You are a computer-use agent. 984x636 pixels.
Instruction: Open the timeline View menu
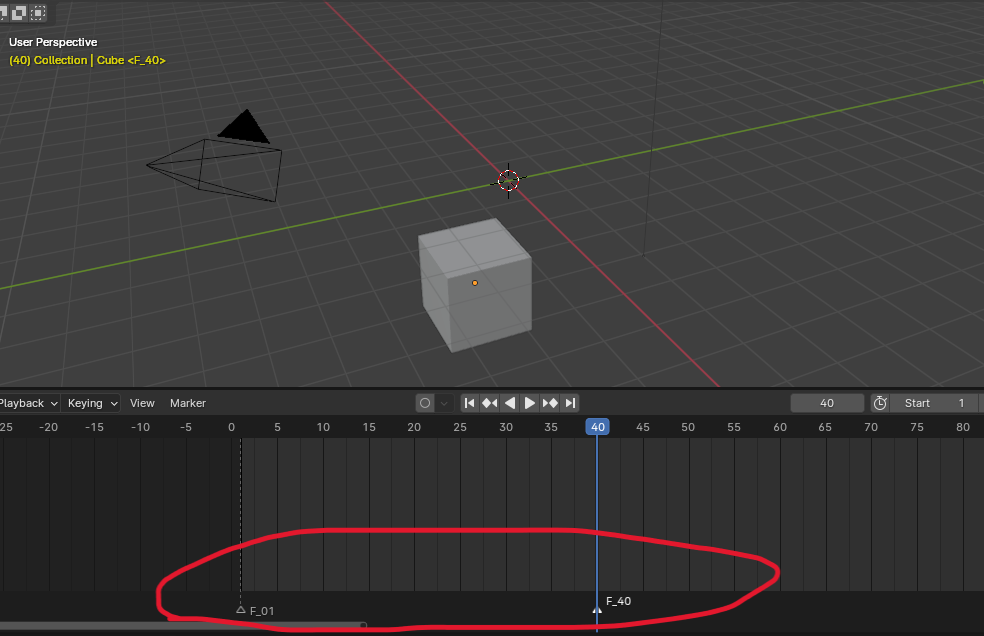(142, 403)
